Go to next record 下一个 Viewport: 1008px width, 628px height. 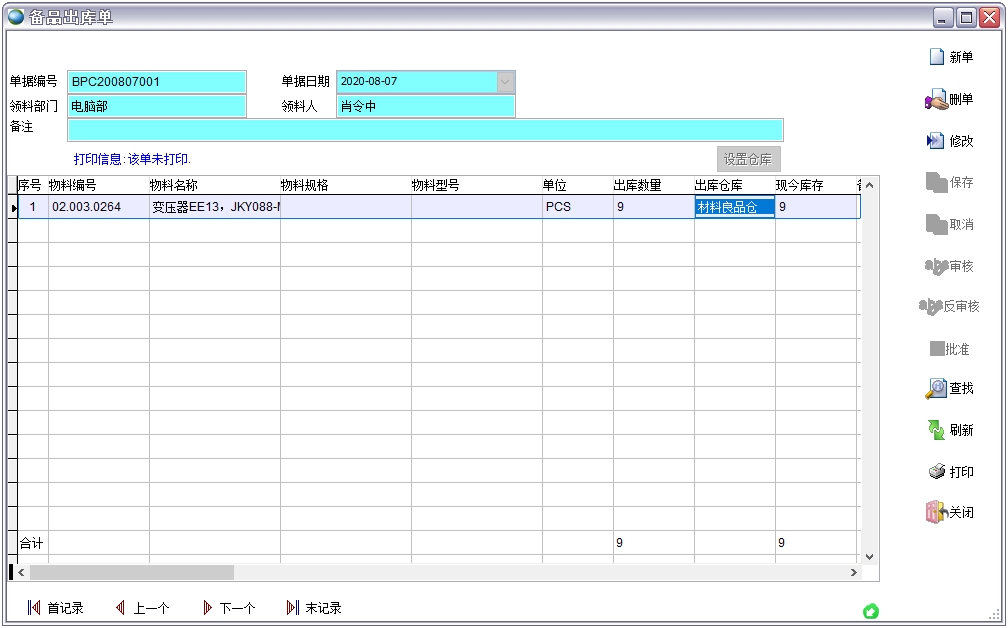[207, 608]
